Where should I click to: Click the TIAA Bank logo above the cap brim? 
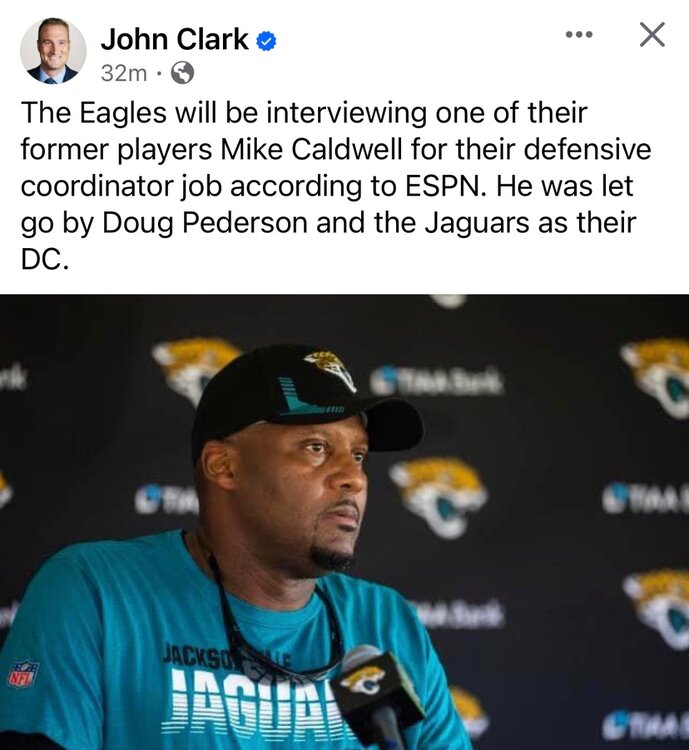coord(436,381)
